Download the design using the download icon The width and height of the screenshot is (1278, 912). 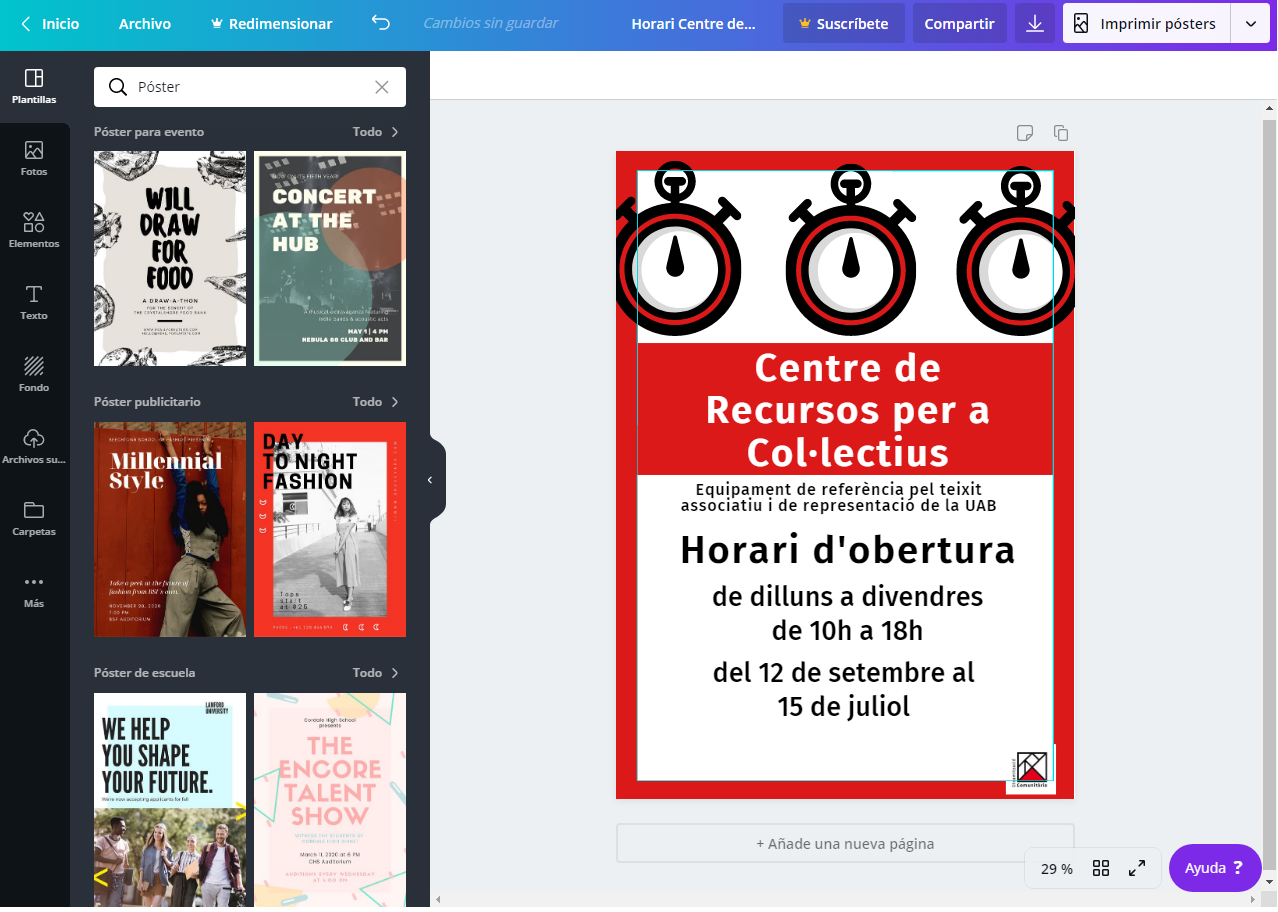point(1035,23)
